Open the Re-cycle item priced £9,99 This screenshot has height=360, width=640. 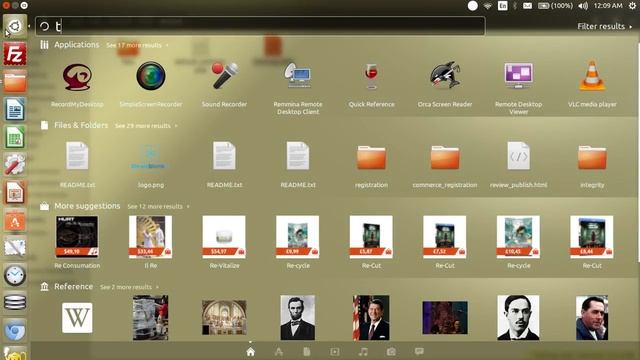pyautogui.click(x=298, y=237)
